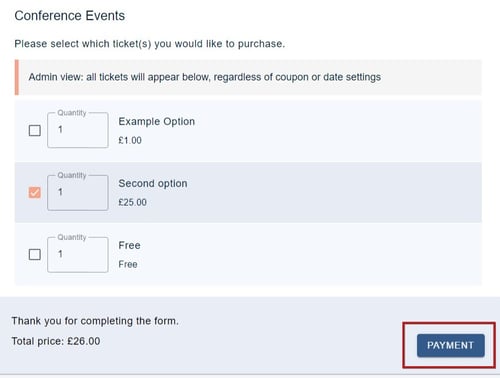This screenshot has width=500, height=378.
Task: Uncheck the Second option checkbox
Action: (35, 192)
